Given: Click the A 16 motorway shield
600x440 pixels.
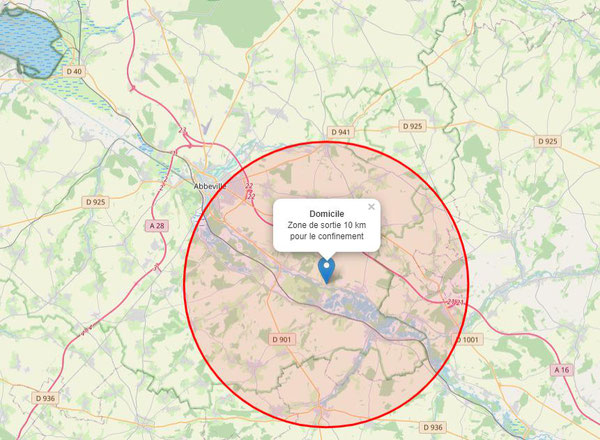Looking at the screenshot, I should 562,370.
